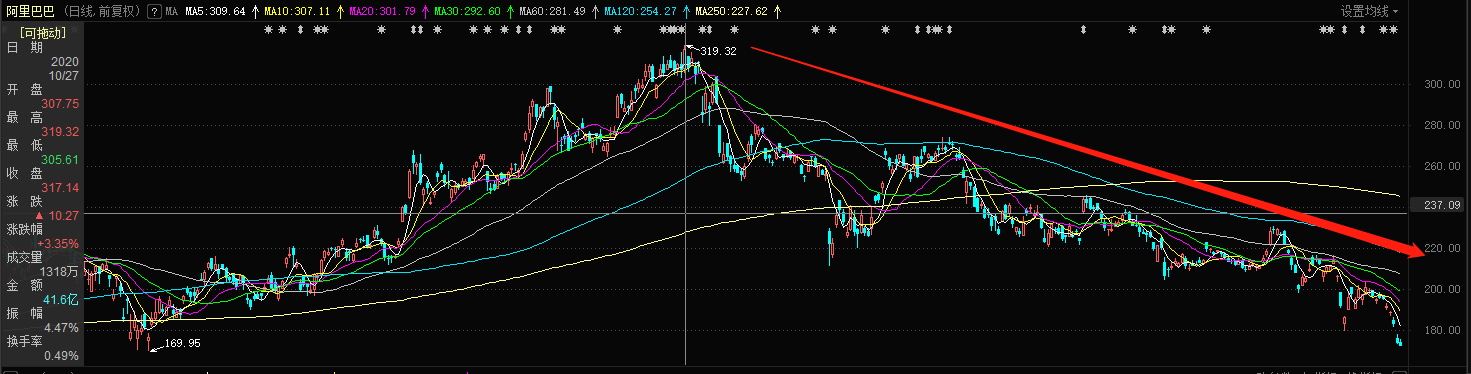Click the 200.00 price axis label
1471x374 pixels.
1441,289
